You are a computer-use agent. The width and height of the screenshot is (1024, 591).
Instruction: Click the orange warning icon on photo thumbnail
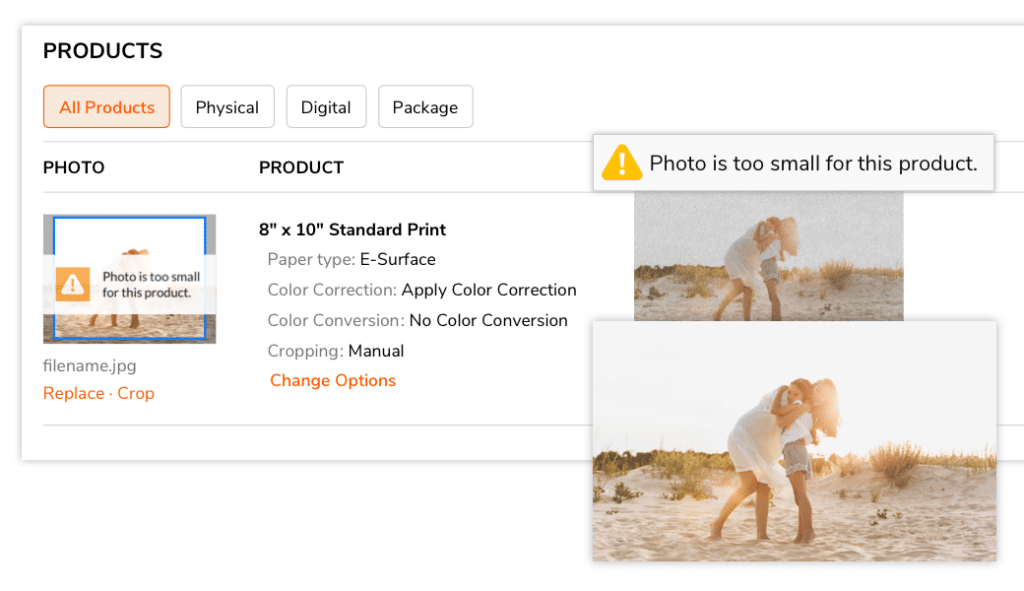click(x=74, y=284)
